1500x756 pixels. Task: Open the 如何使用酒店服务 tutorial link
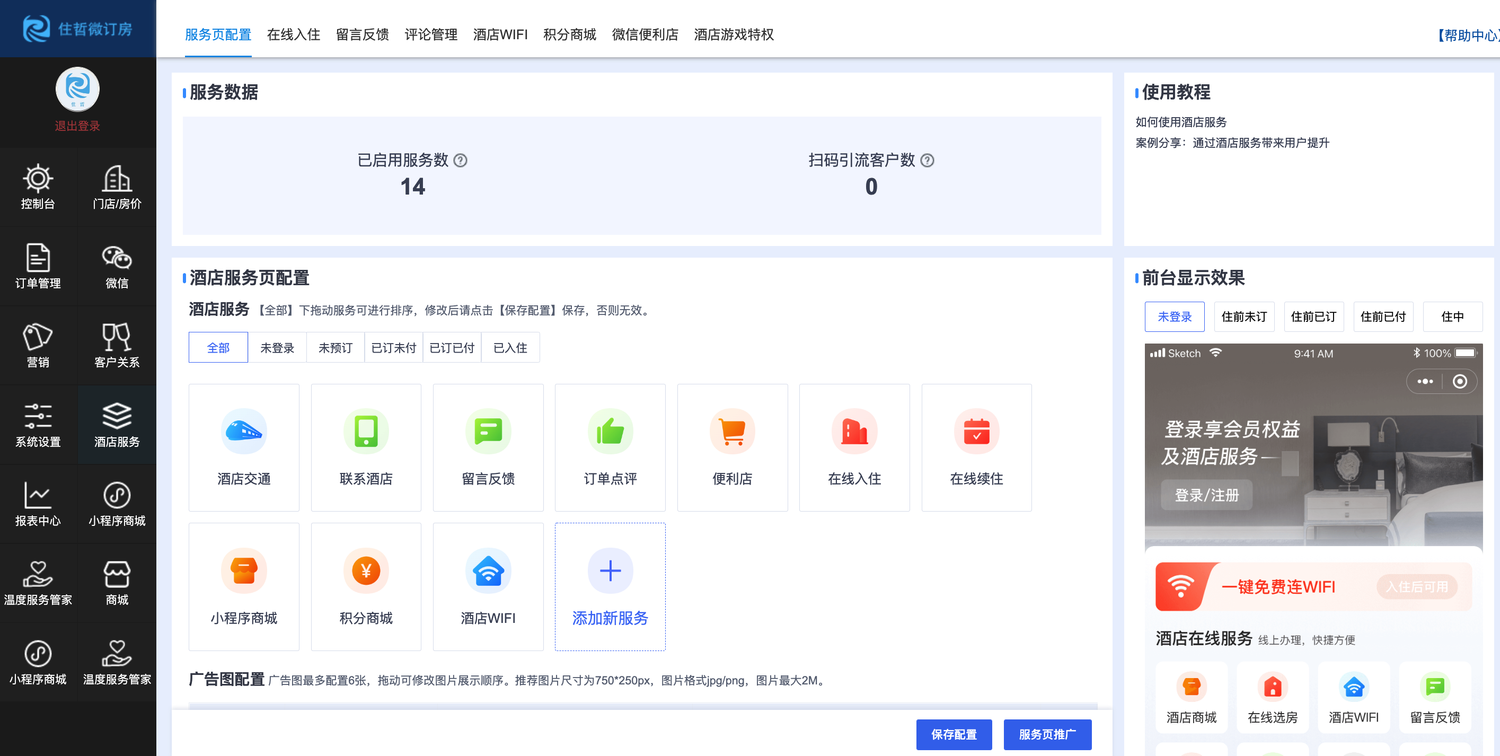tap(1181, 122)
